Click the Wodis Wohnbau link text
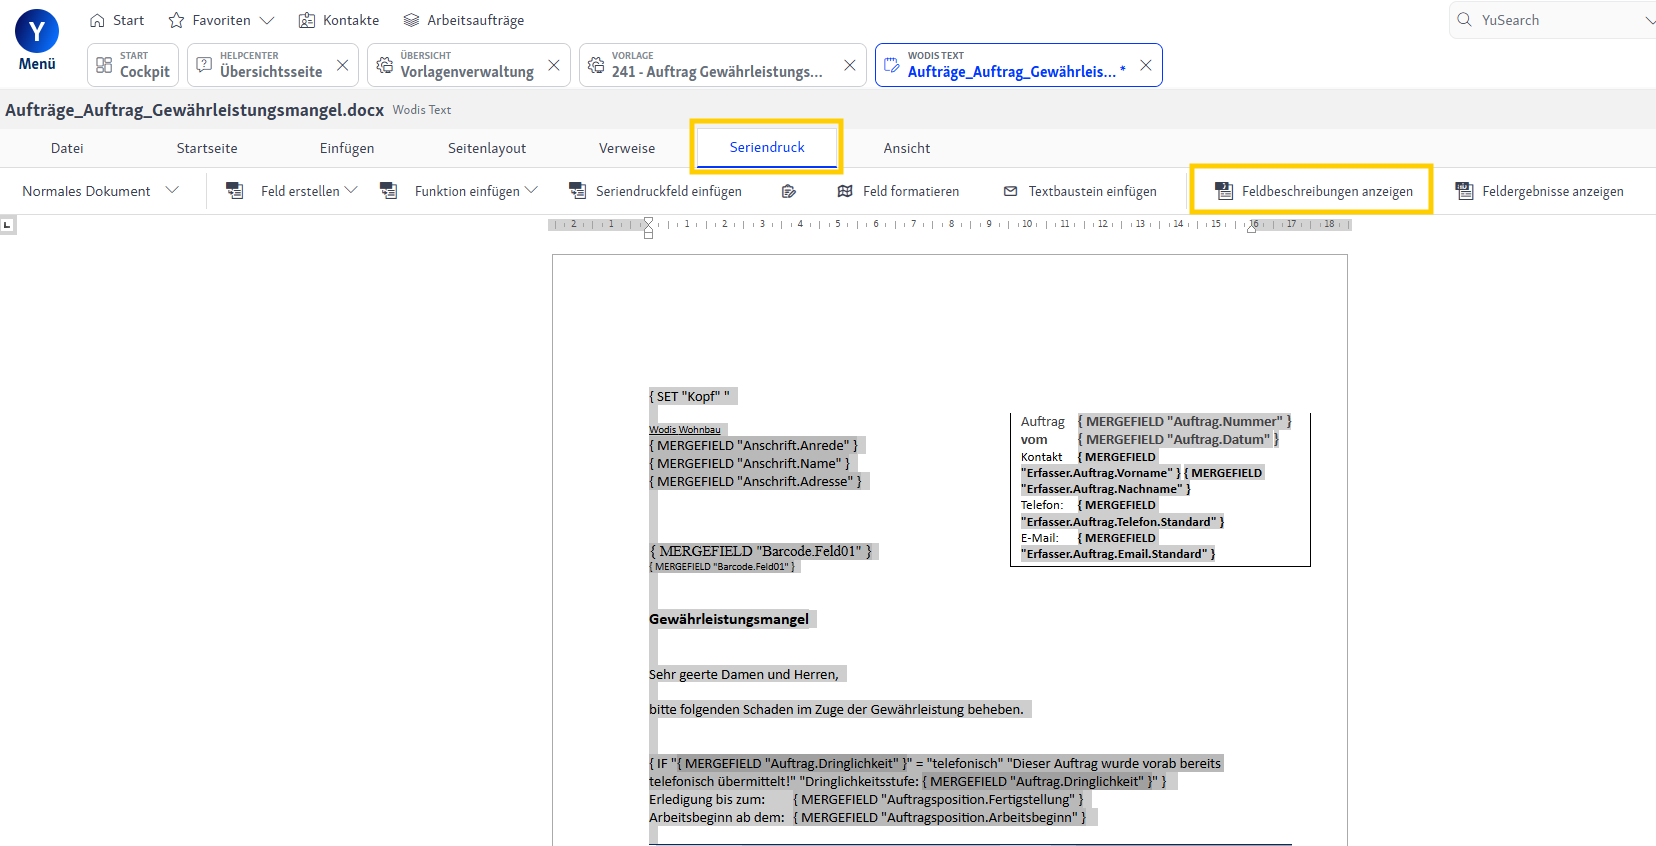This screenshot has width=1656, height=846. pos(685,430)
